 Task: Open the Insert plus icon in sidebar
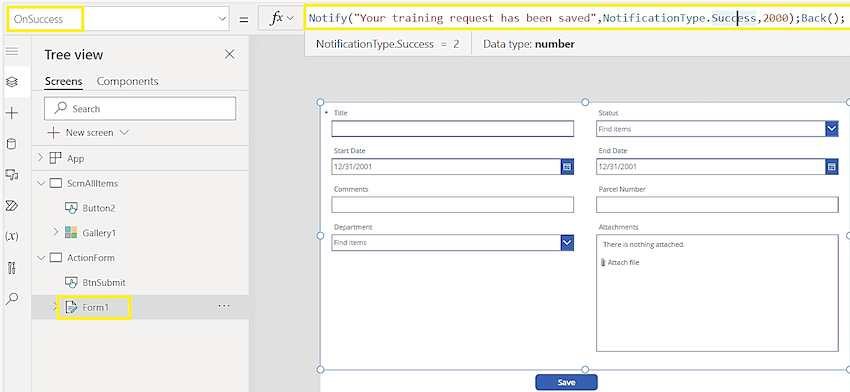tap(12, 113)
